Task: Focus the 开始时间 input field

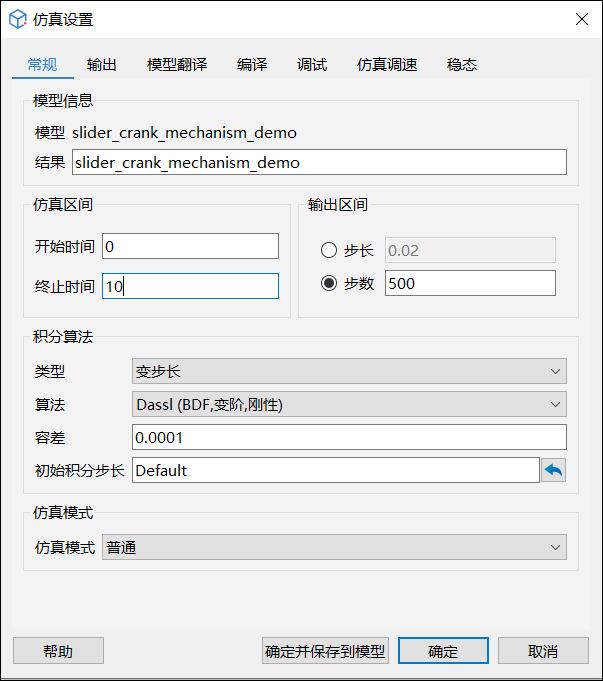Action: pyautogui.click(x=190, y=246)
